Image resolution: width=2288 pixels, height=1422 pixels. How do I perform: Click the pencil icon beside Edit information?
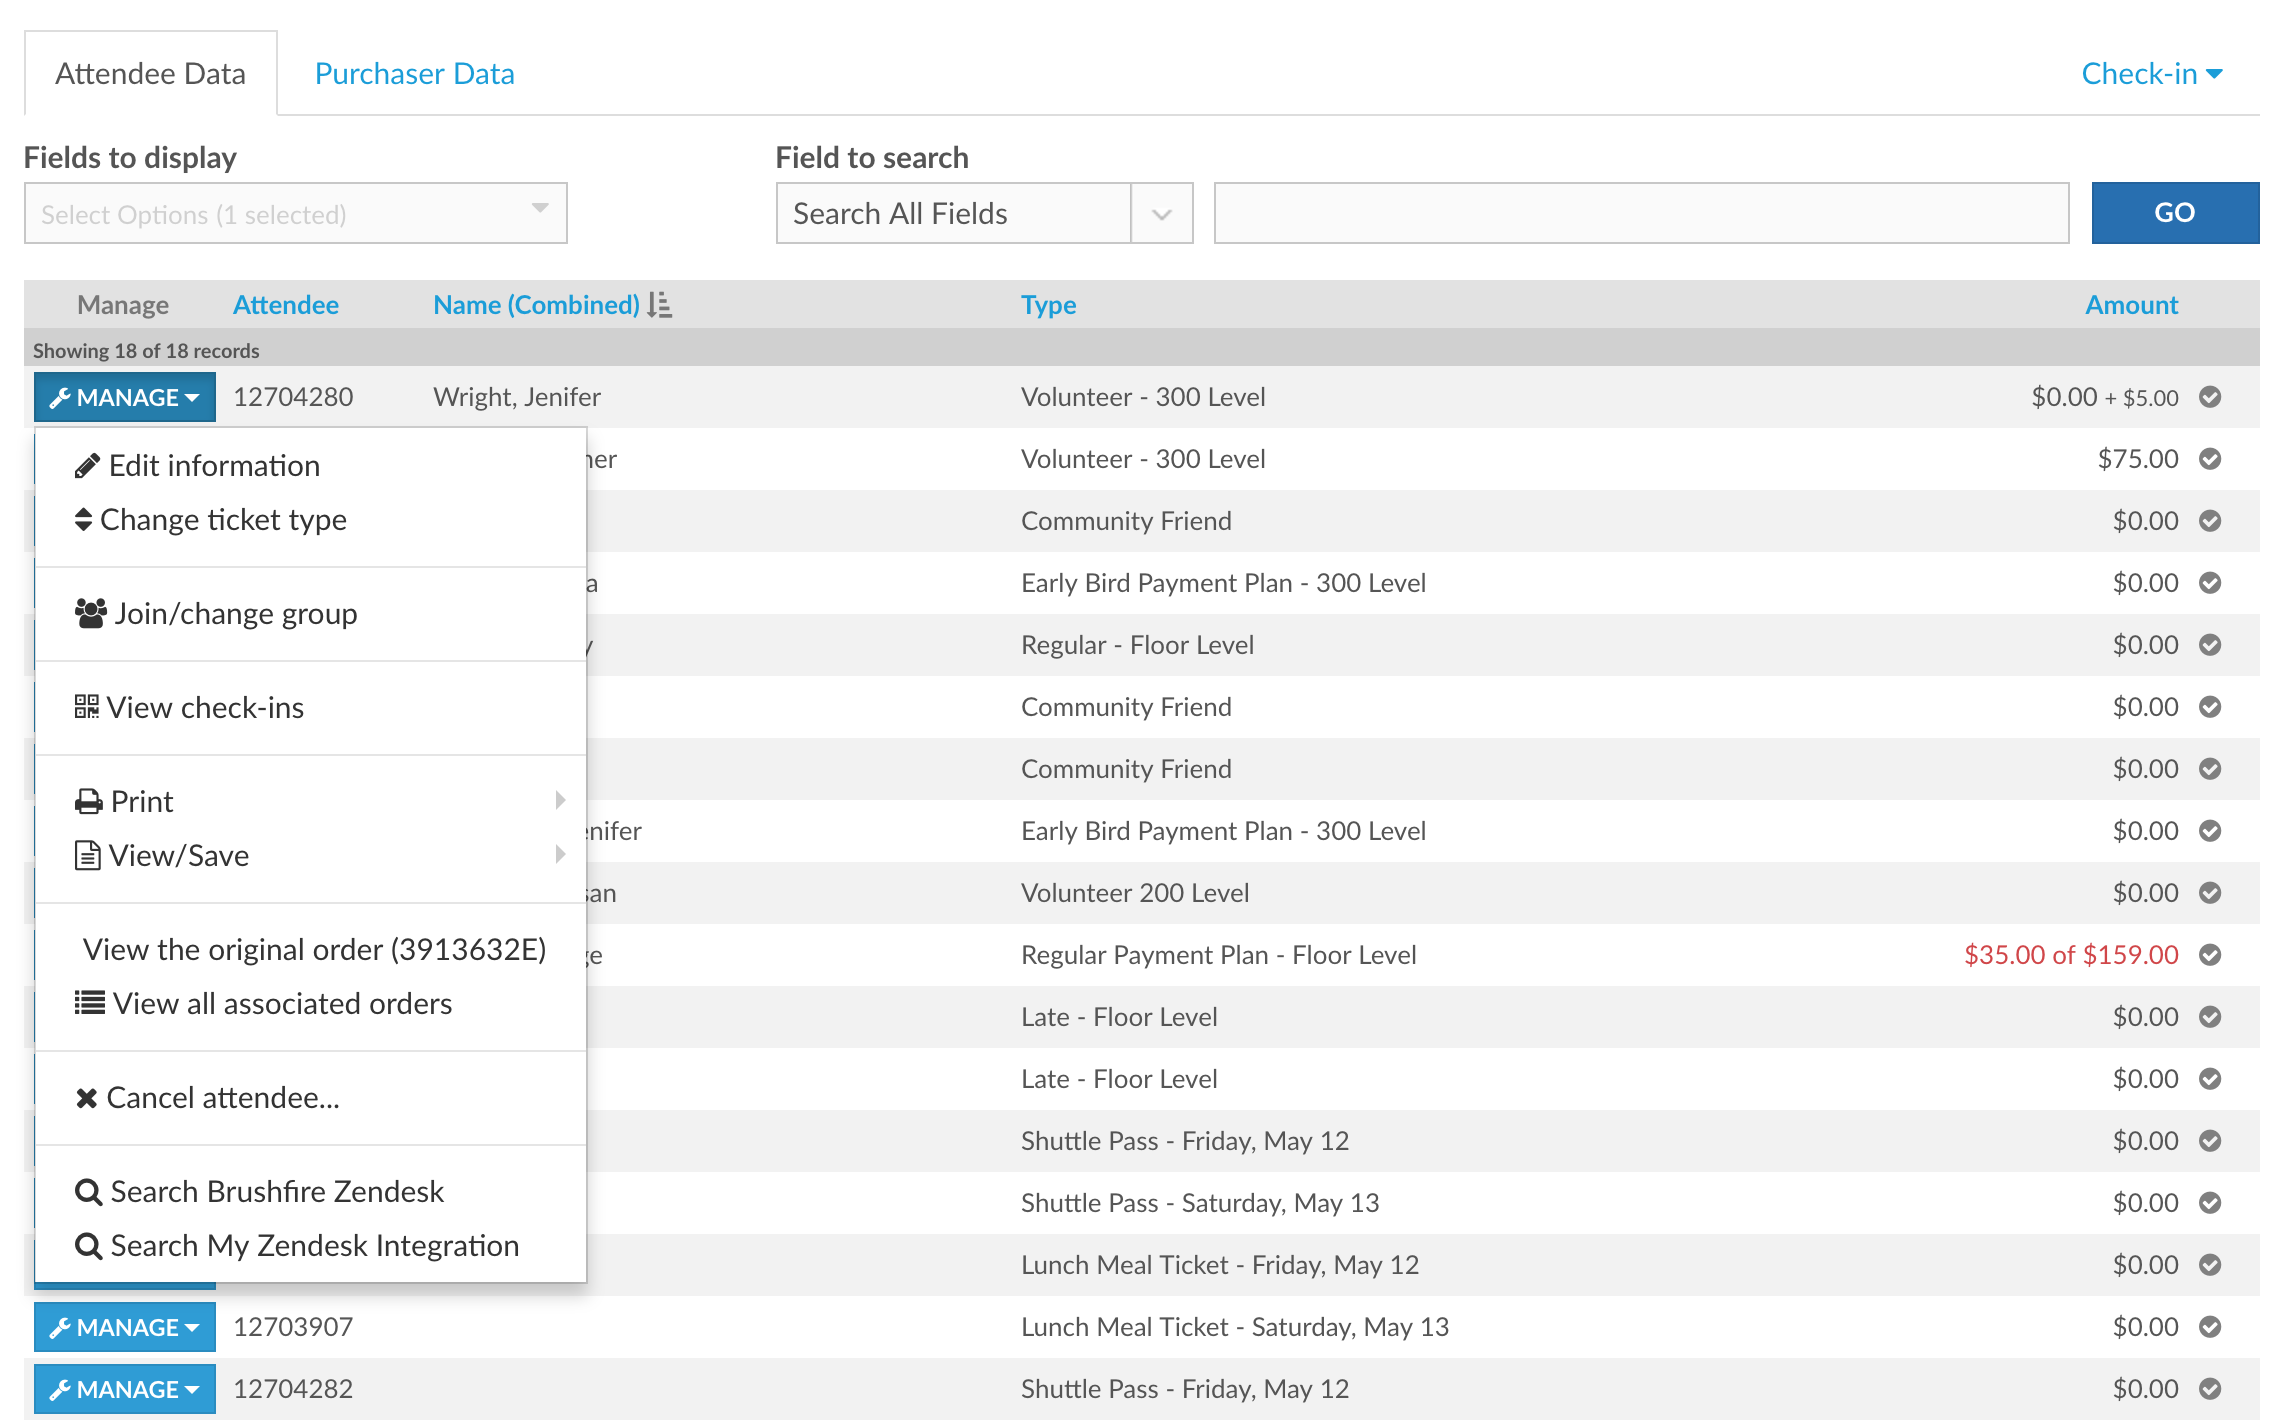coord(87,466)
